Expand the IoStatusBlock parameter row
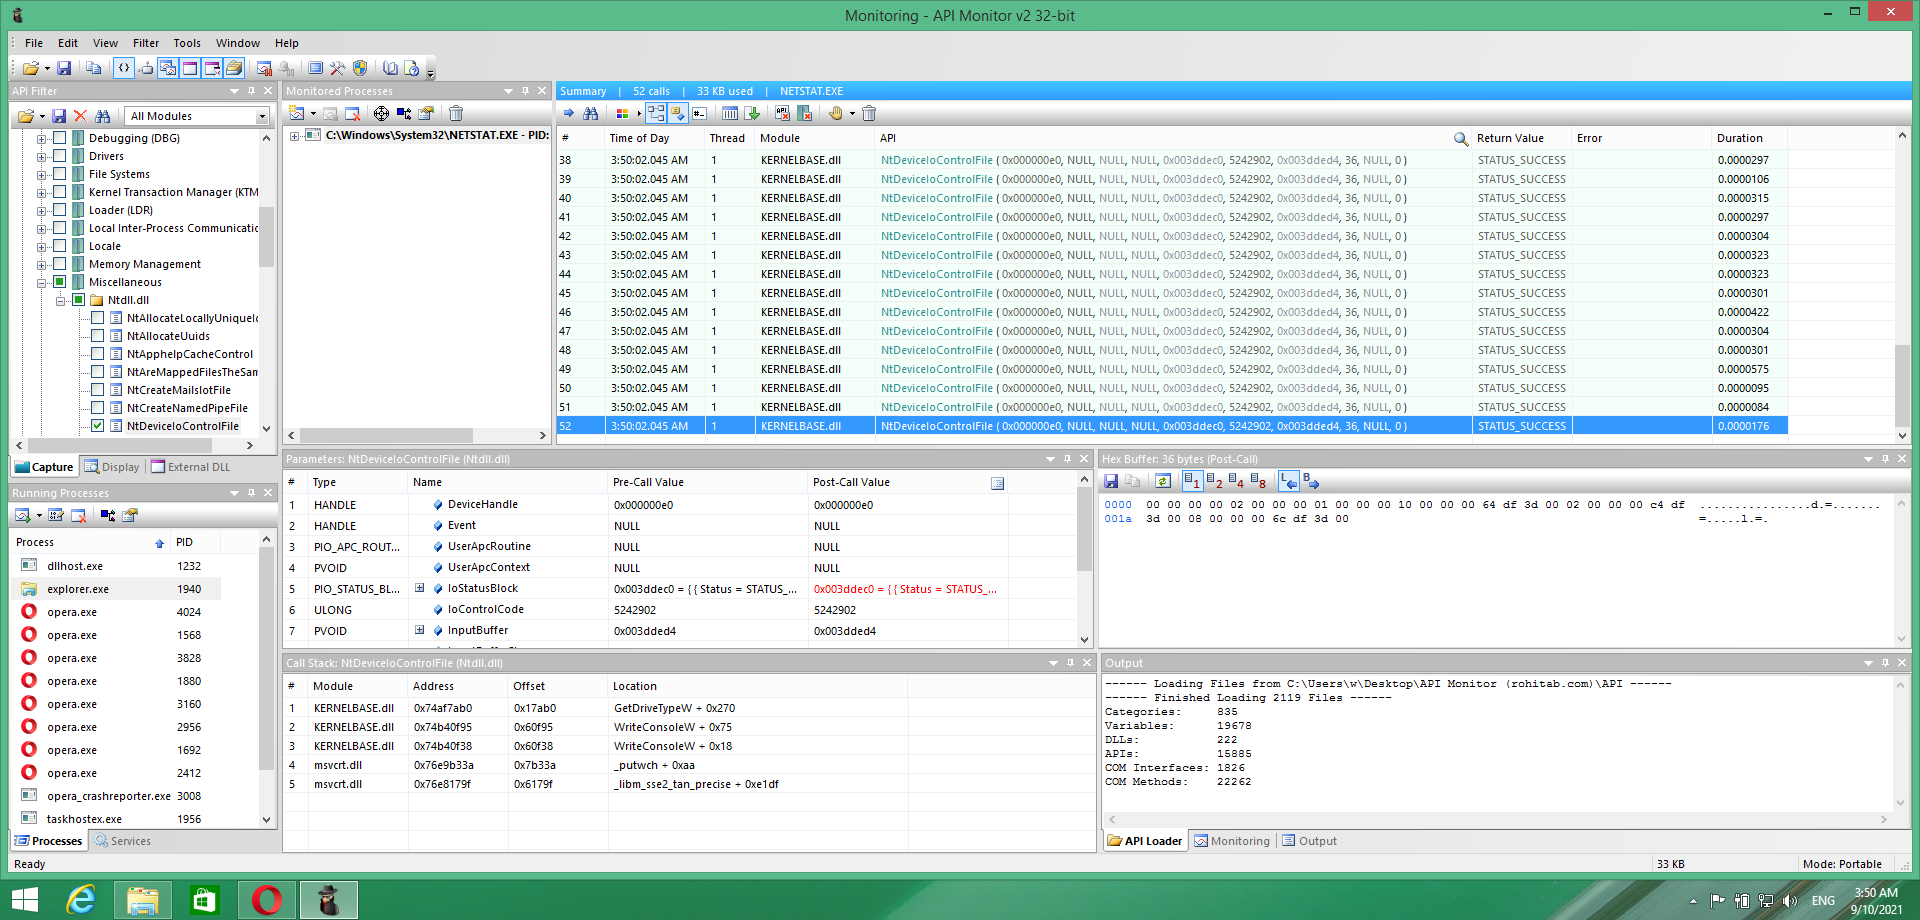 (x=420, y=588)
